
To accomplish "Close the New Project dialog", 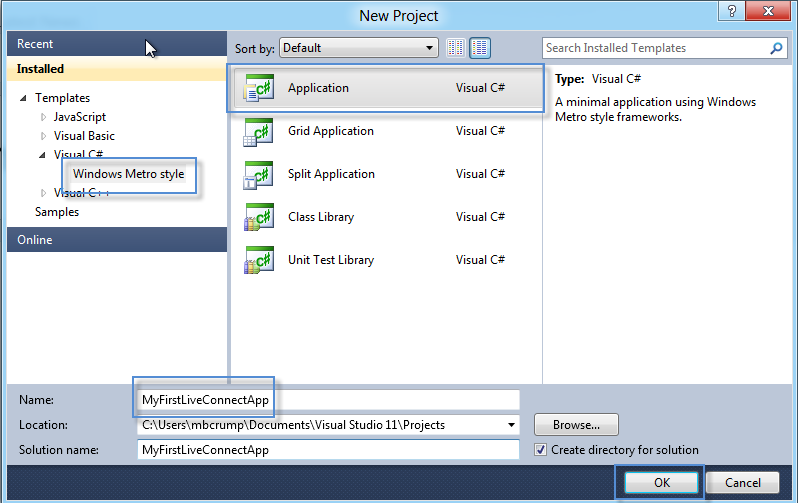I will (x=768, y=11).
